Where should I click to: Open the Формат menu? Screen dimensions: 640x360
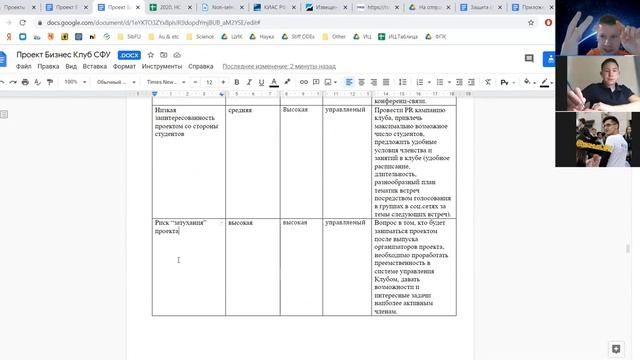click(x=124, y=66)
